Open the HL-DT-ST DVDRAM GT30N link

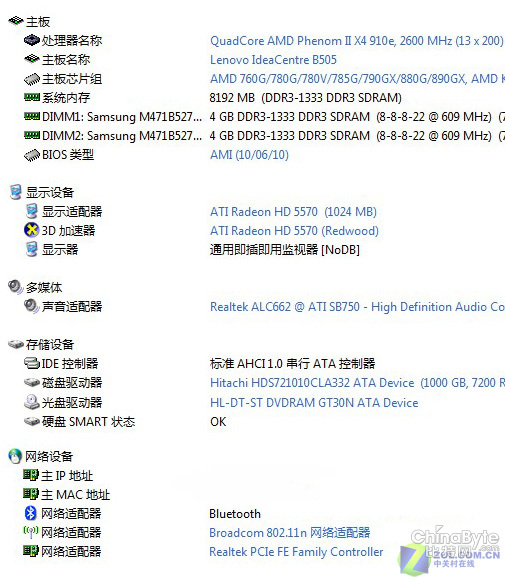pos(314,403)
